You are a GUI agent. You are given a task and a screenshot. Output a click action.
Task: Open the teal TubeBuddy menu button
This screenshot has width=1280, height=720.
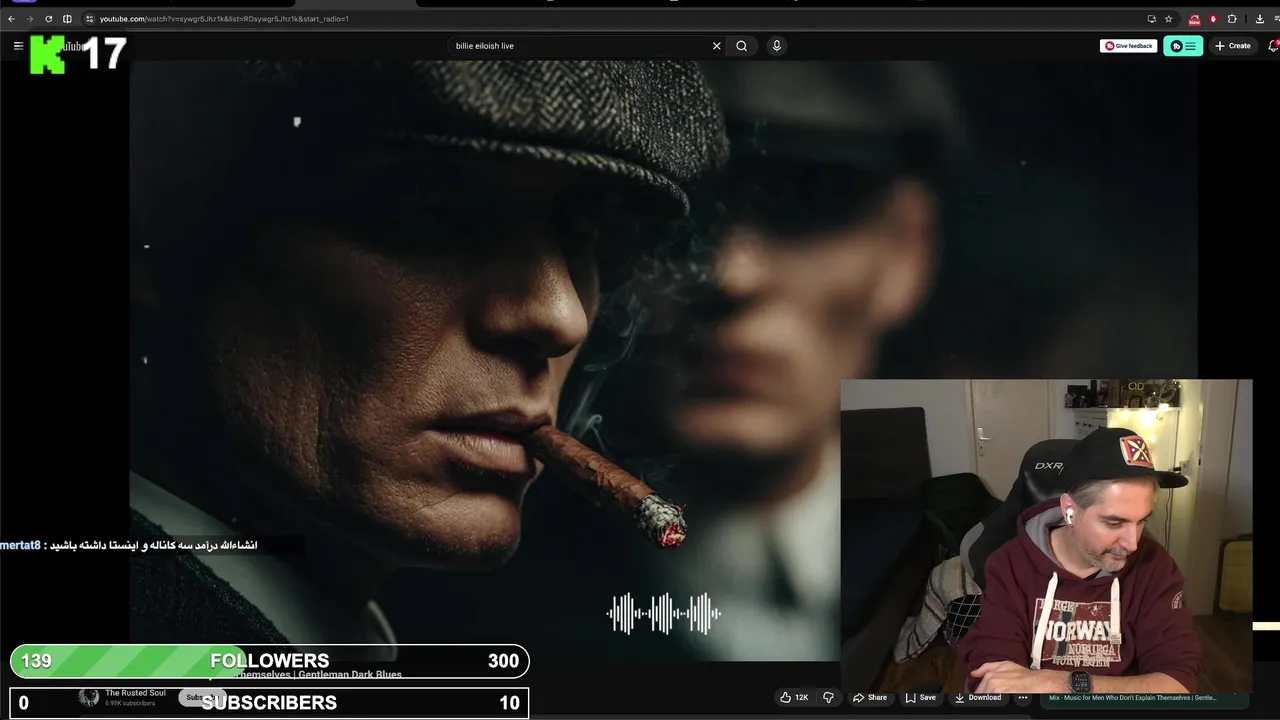click(x=1183, y=46)
